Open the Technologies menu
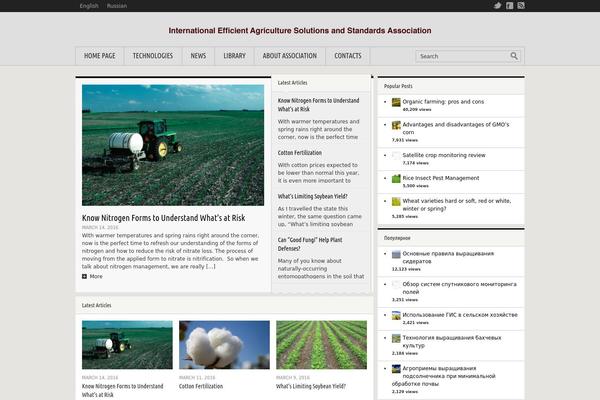600x400 pixels. 153,56
